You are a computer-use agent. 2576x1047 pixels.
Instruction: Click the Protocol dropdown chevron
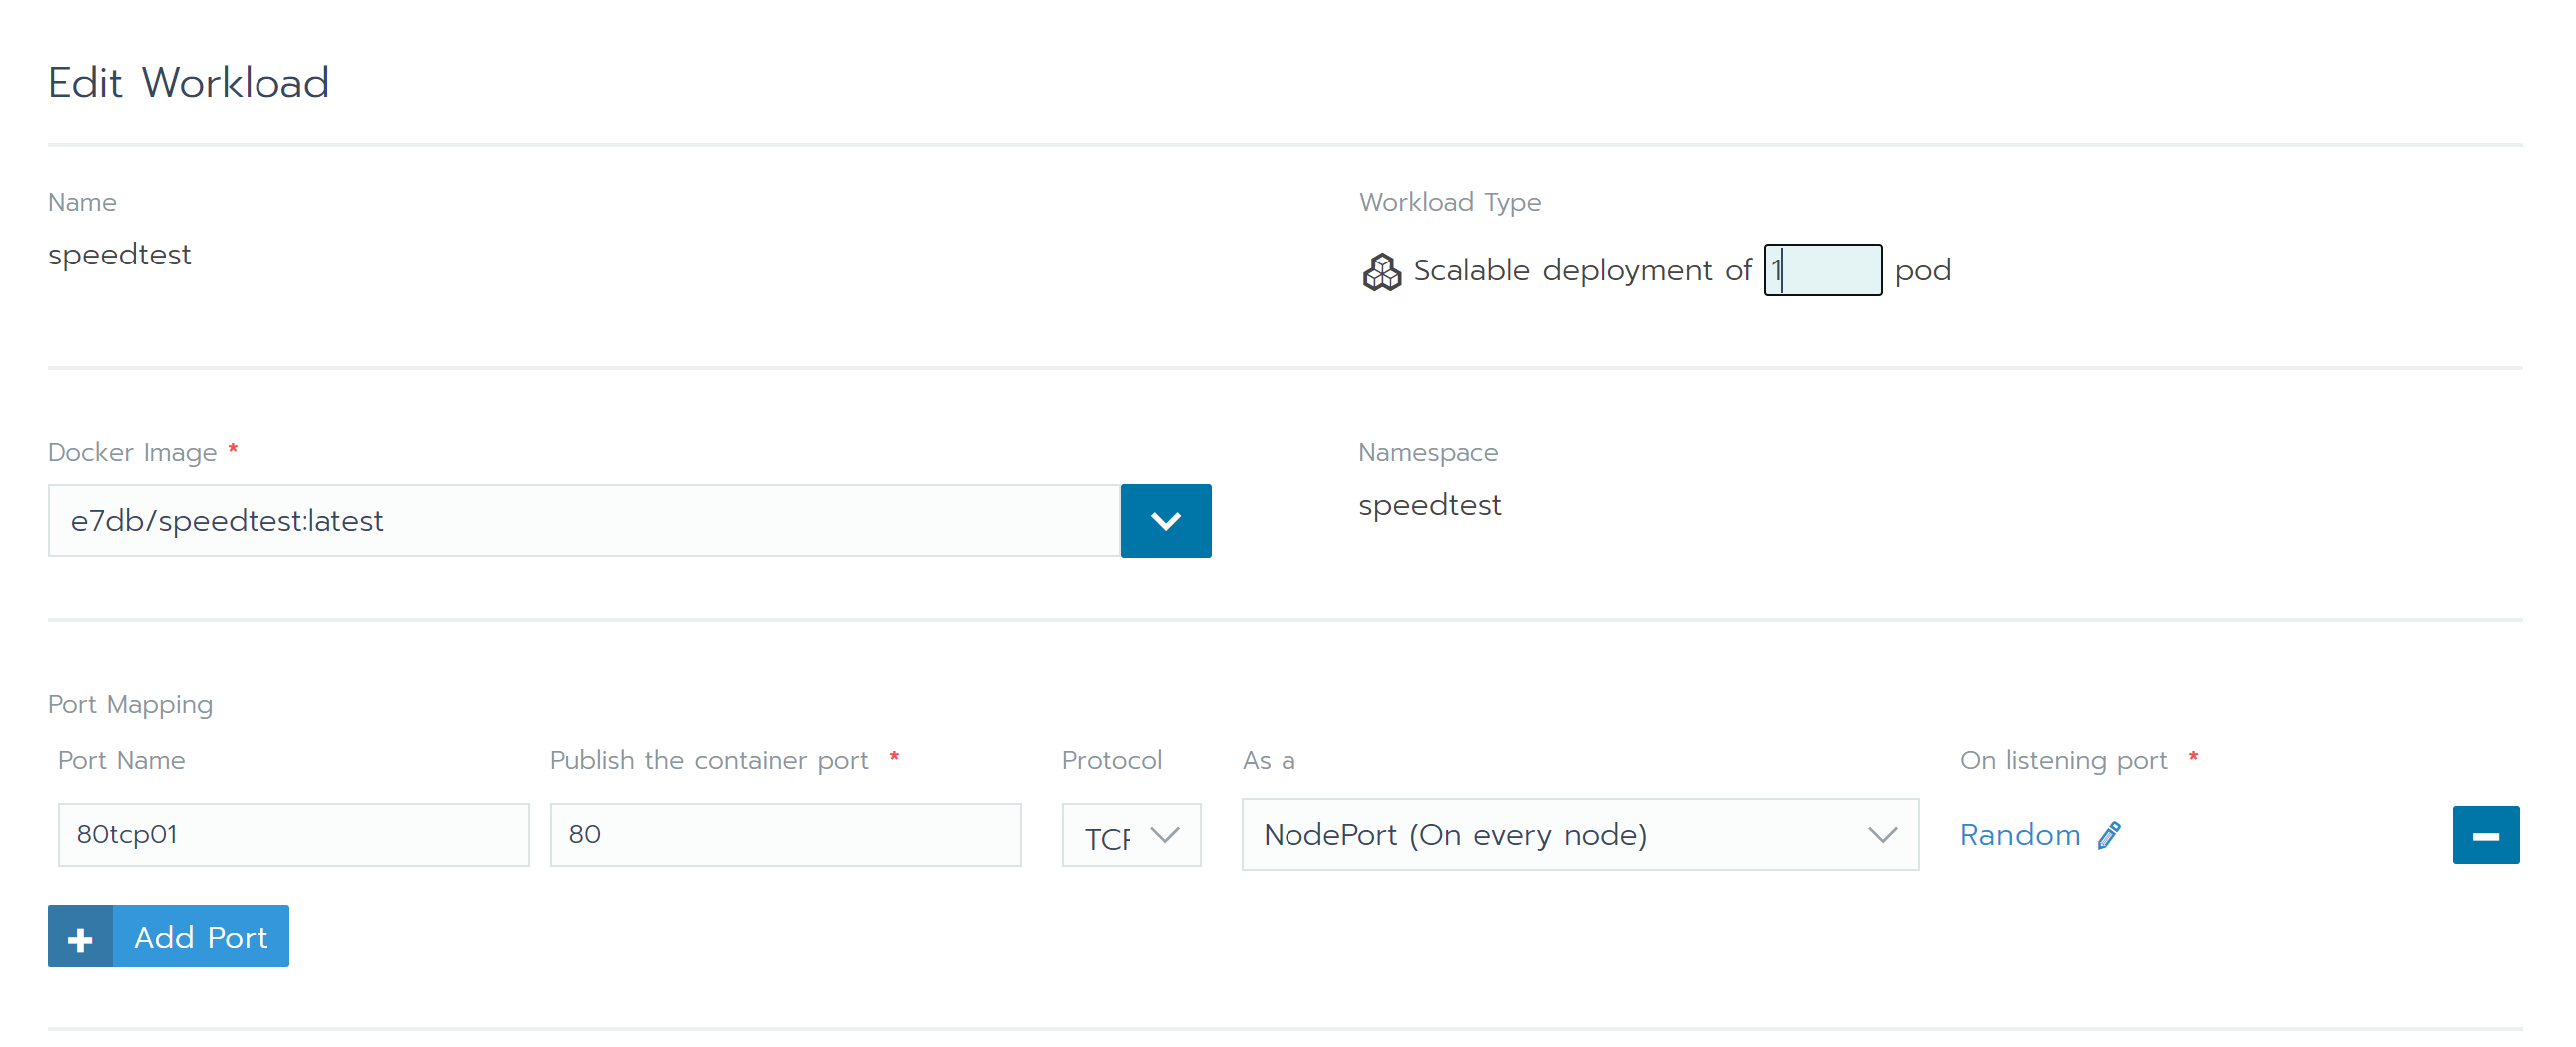point(1164,836)
